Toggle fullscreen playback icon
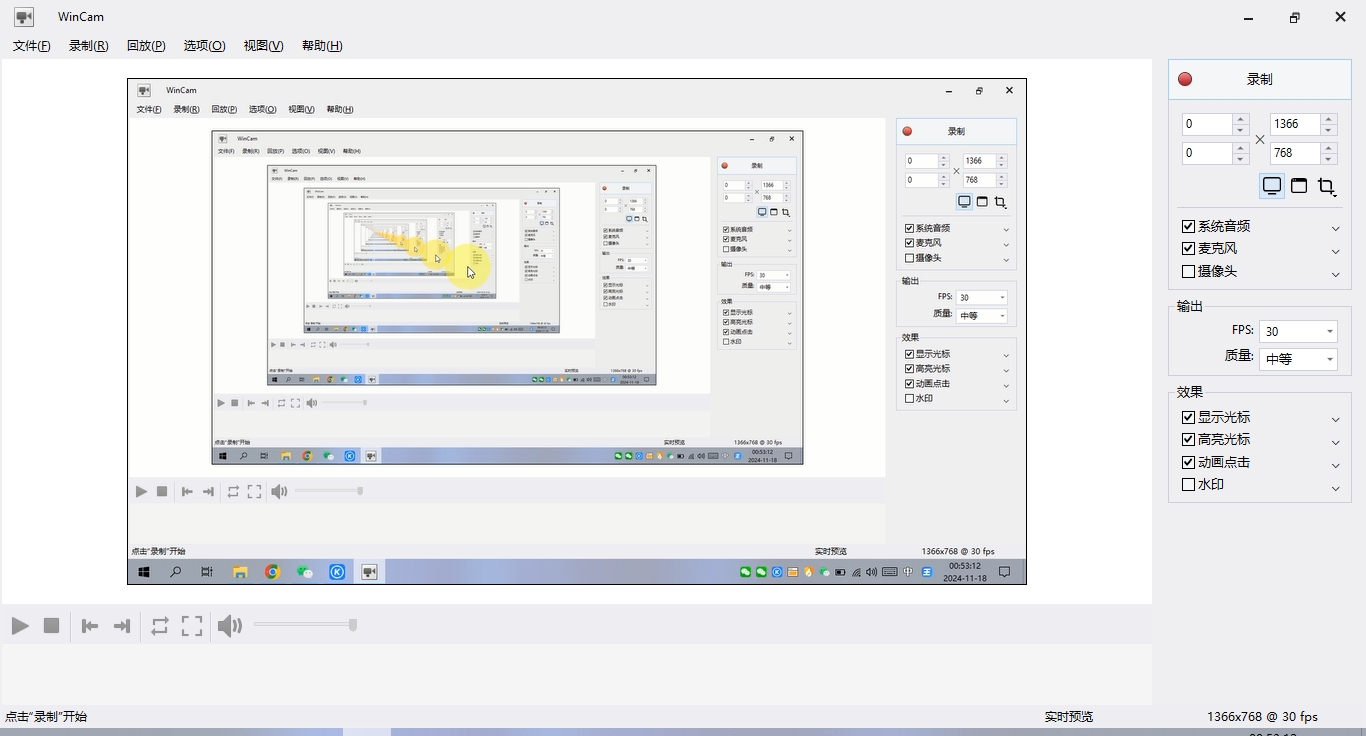The width and height of the screenshot is (1366, 736). (192, 626)
